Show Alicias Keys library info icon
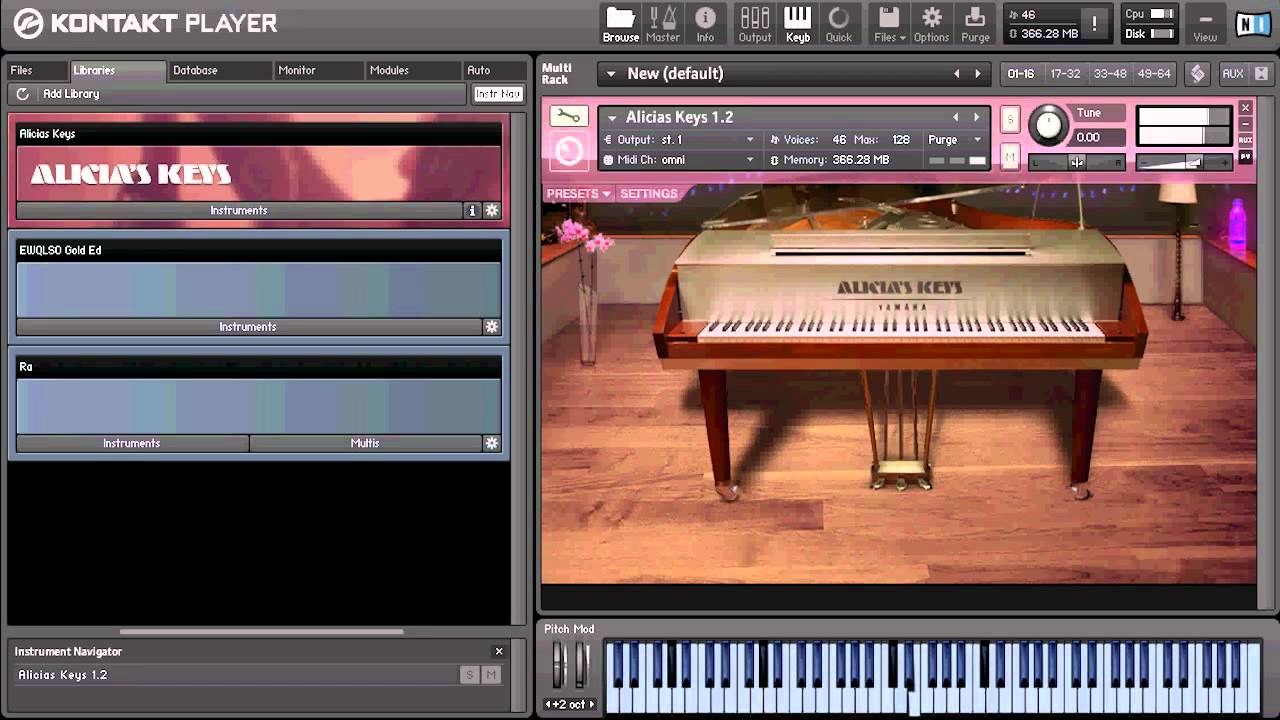The height and width of the screenshot is (720, 1280). (473, 211)
